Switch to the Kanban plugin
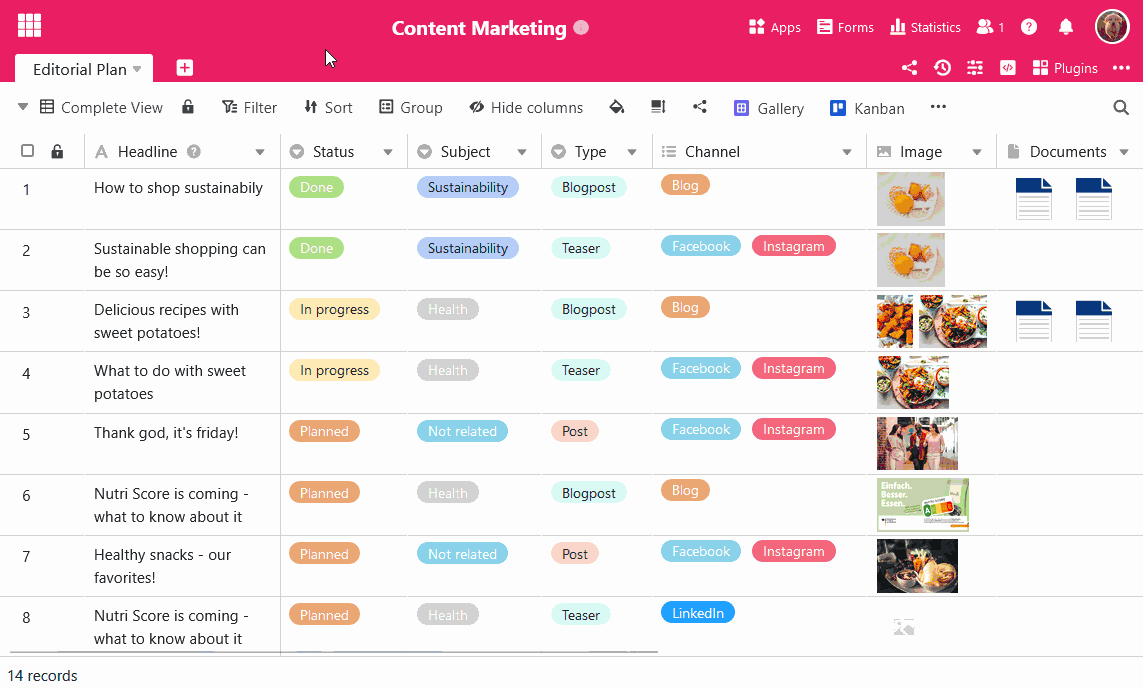Image resolution: width=1143 pixels, height=689 pixels. click(x=867, y=108)
